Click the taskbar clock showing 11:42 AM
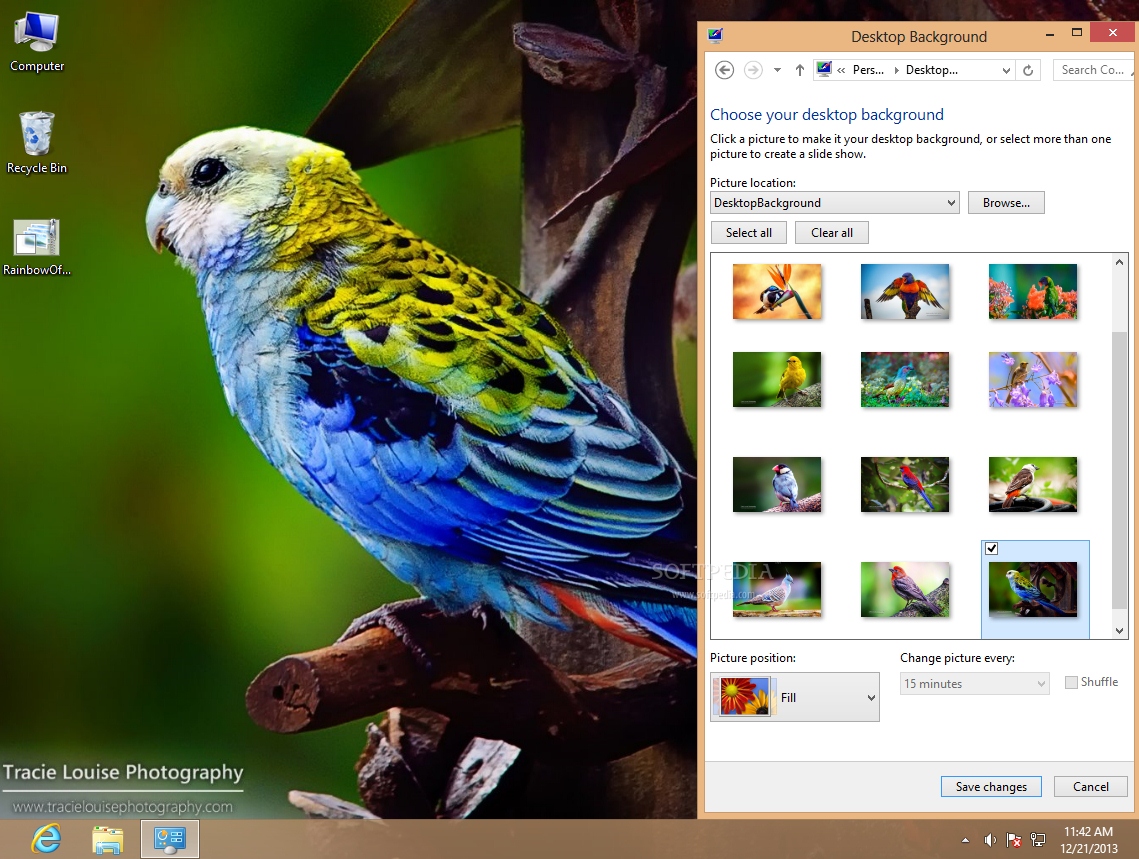Screen dimensions: 1139x859 (x=1088, y=839)
